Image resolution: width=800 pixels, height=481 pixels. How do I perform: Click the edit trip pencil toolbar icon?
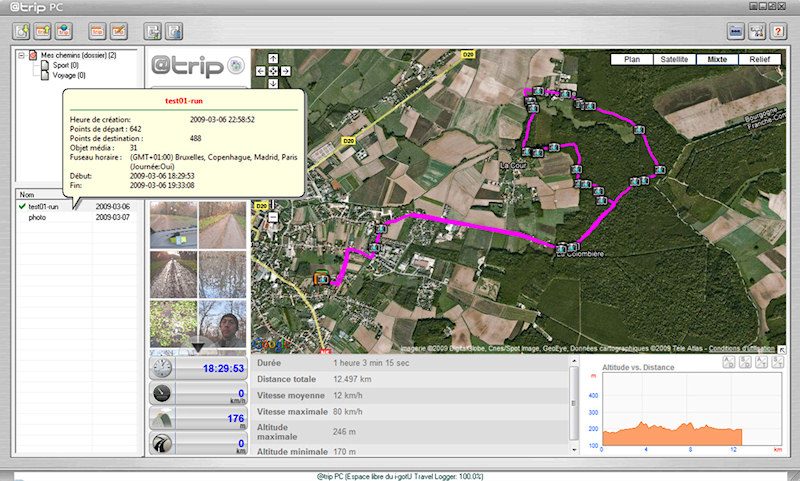point(118,31)
